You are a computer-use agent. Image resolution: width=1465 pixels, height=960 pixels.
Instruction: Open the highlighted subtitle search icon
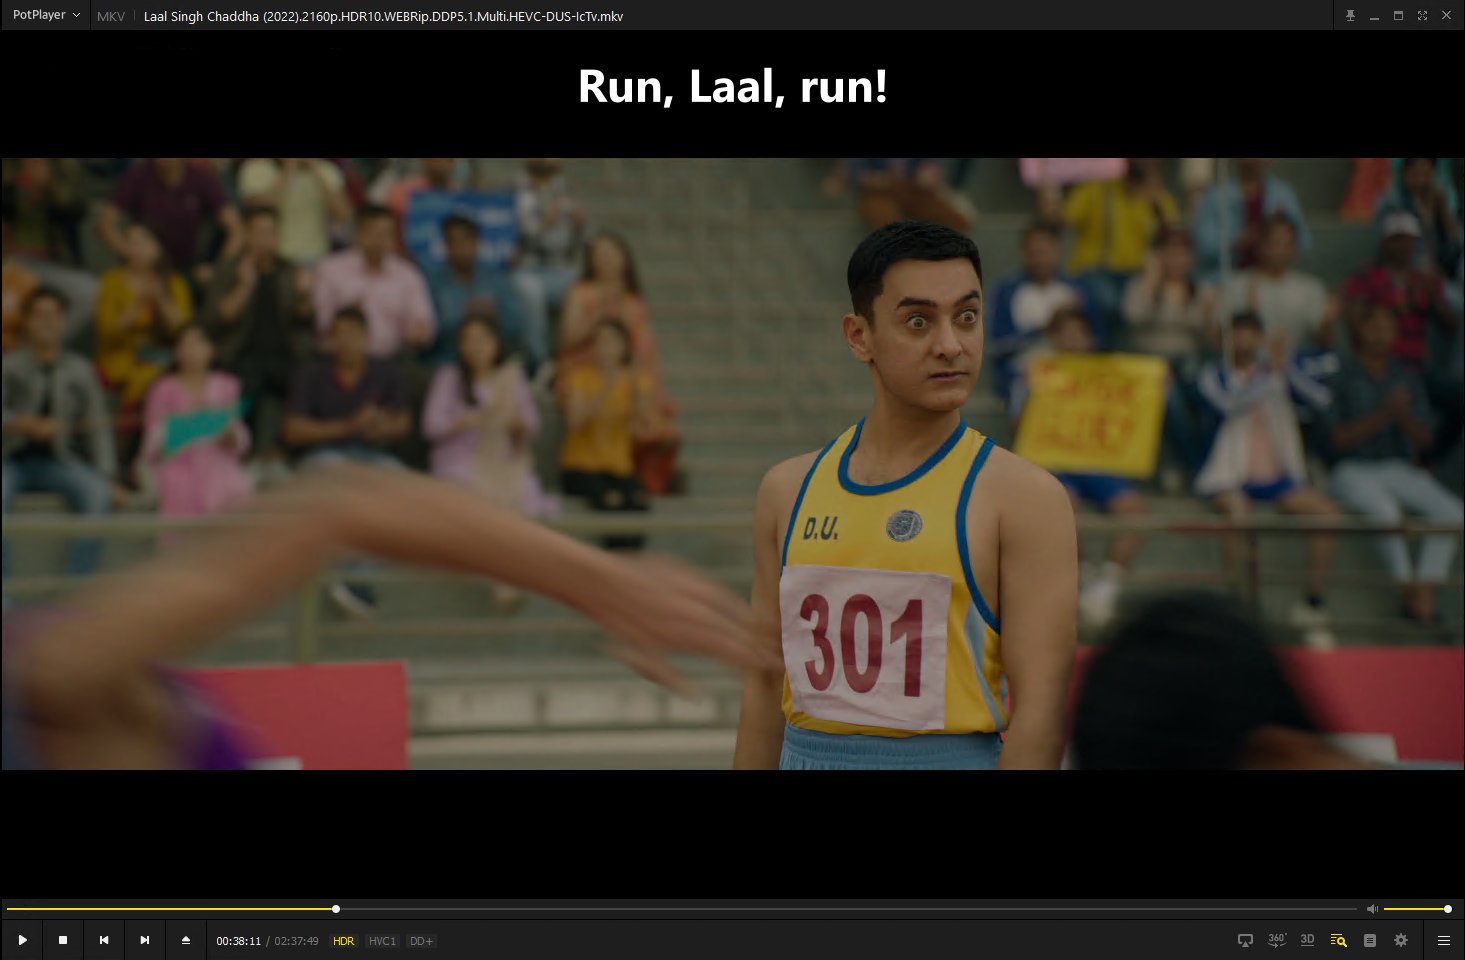pos(1339,940)
